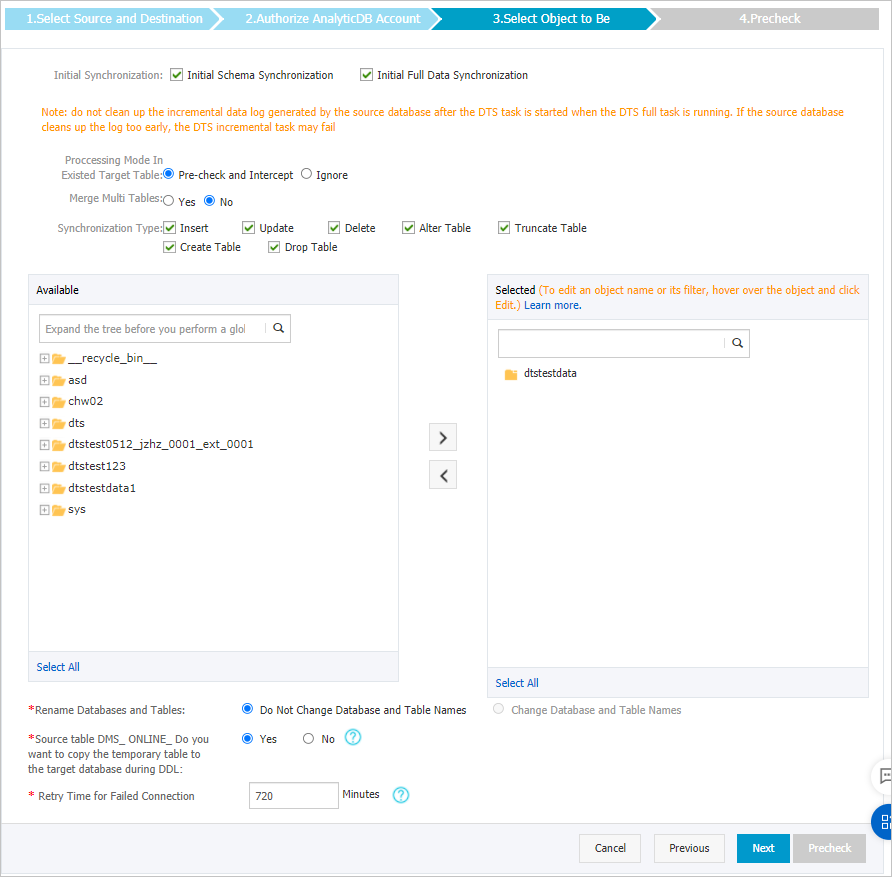Search the Selected objects panel

737,343
